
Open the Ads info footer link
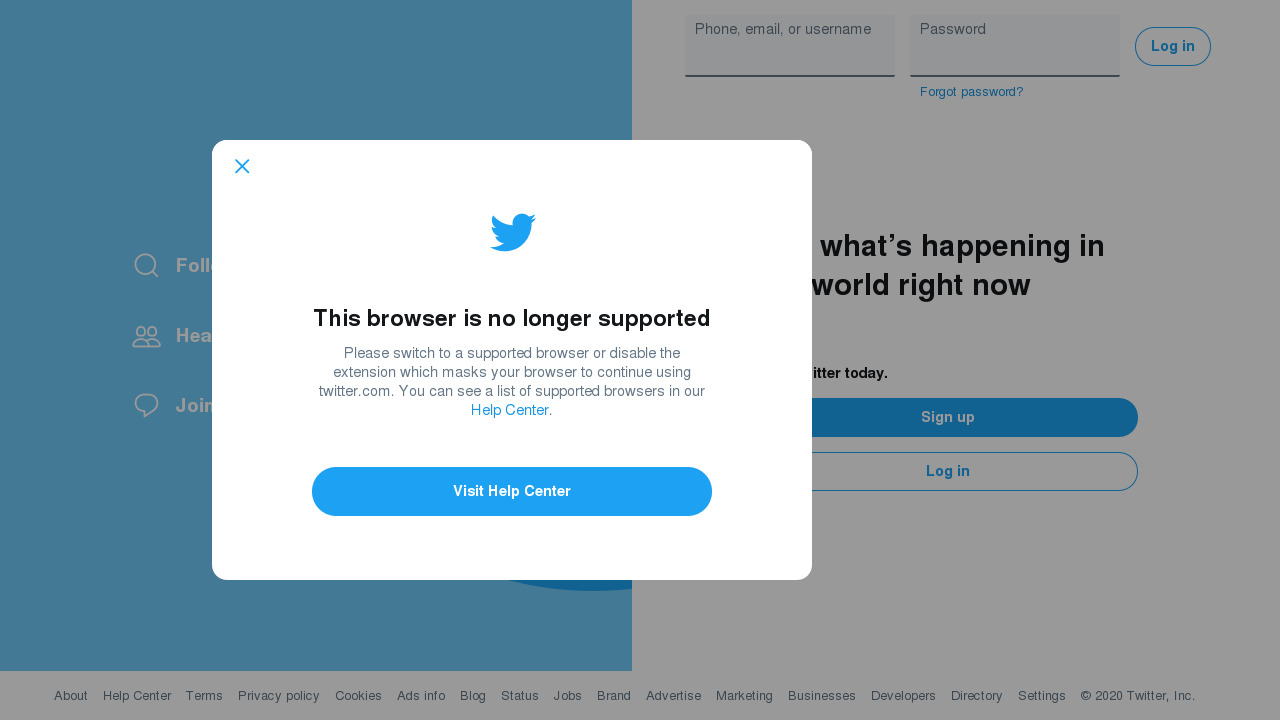(421, 696)
